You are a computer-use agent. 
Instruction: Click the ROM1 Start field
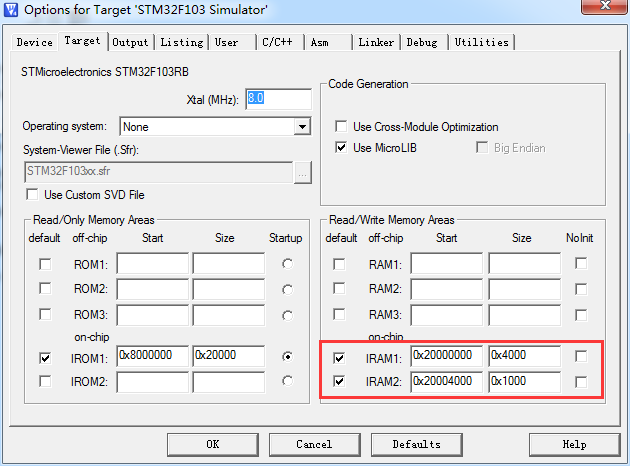[153, 264]
